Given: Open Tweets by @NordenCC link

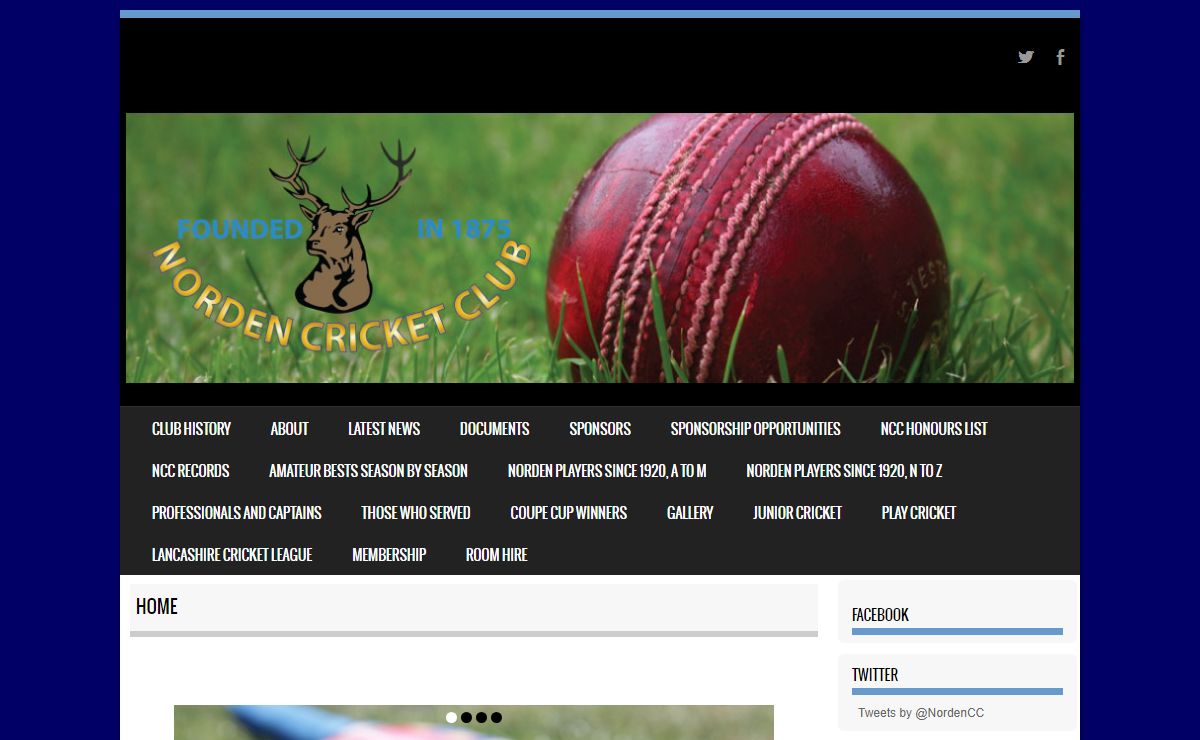Looking at the screenshot, I should (921, 713).
